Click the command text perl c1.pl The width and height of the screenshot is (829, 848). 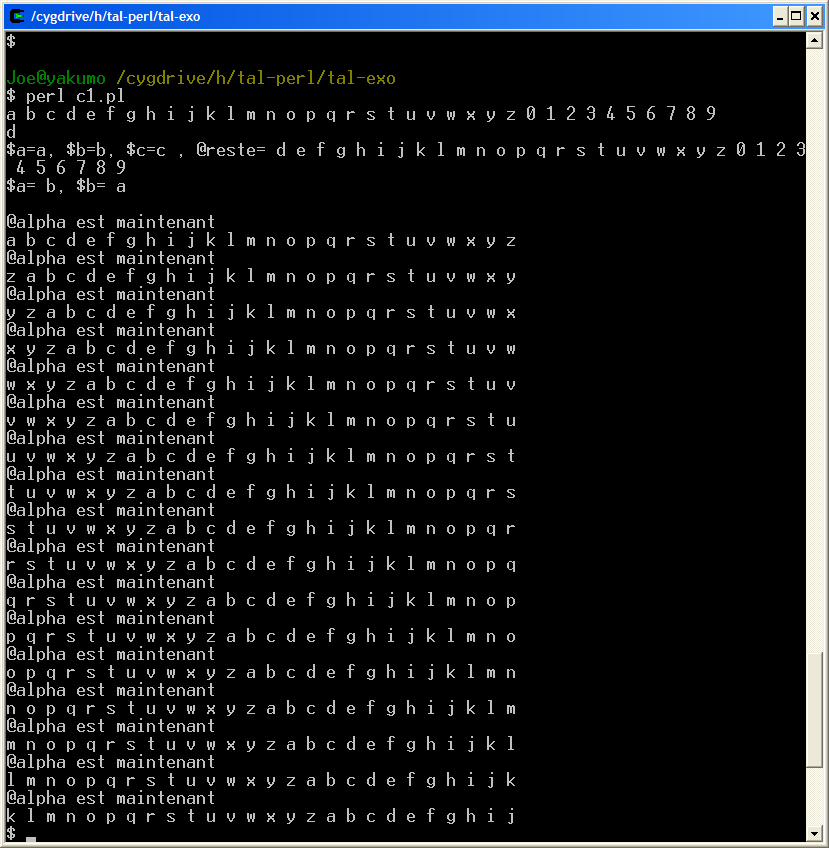(75, 96)
